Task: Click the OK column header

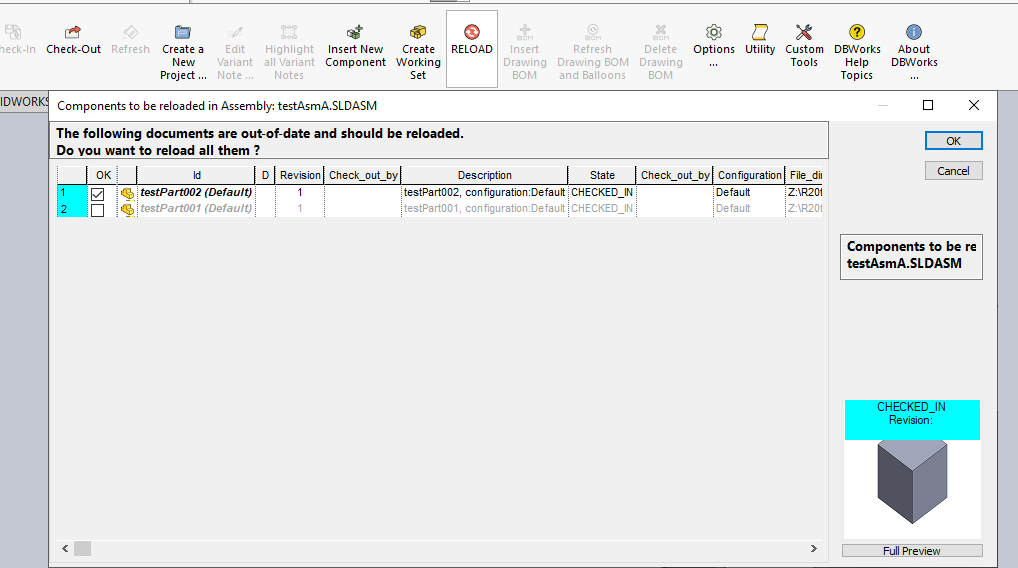Action: (x=103, y=175)
